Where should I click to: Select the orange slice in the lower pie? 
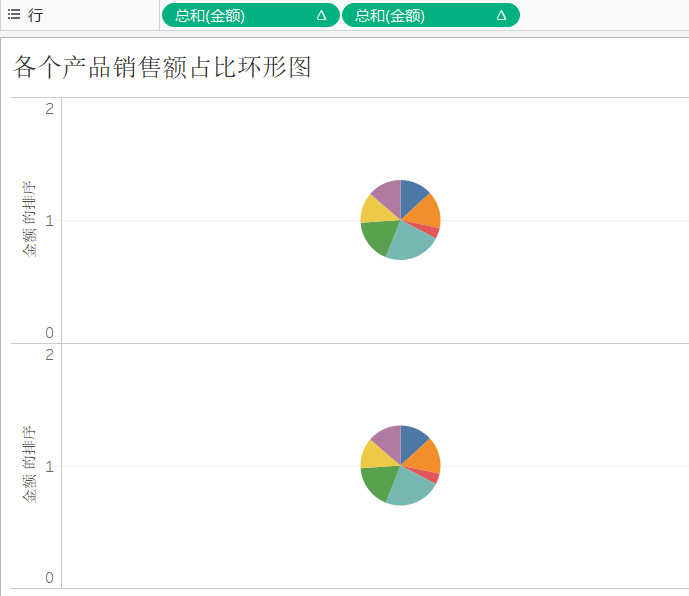tap(426, 455)
